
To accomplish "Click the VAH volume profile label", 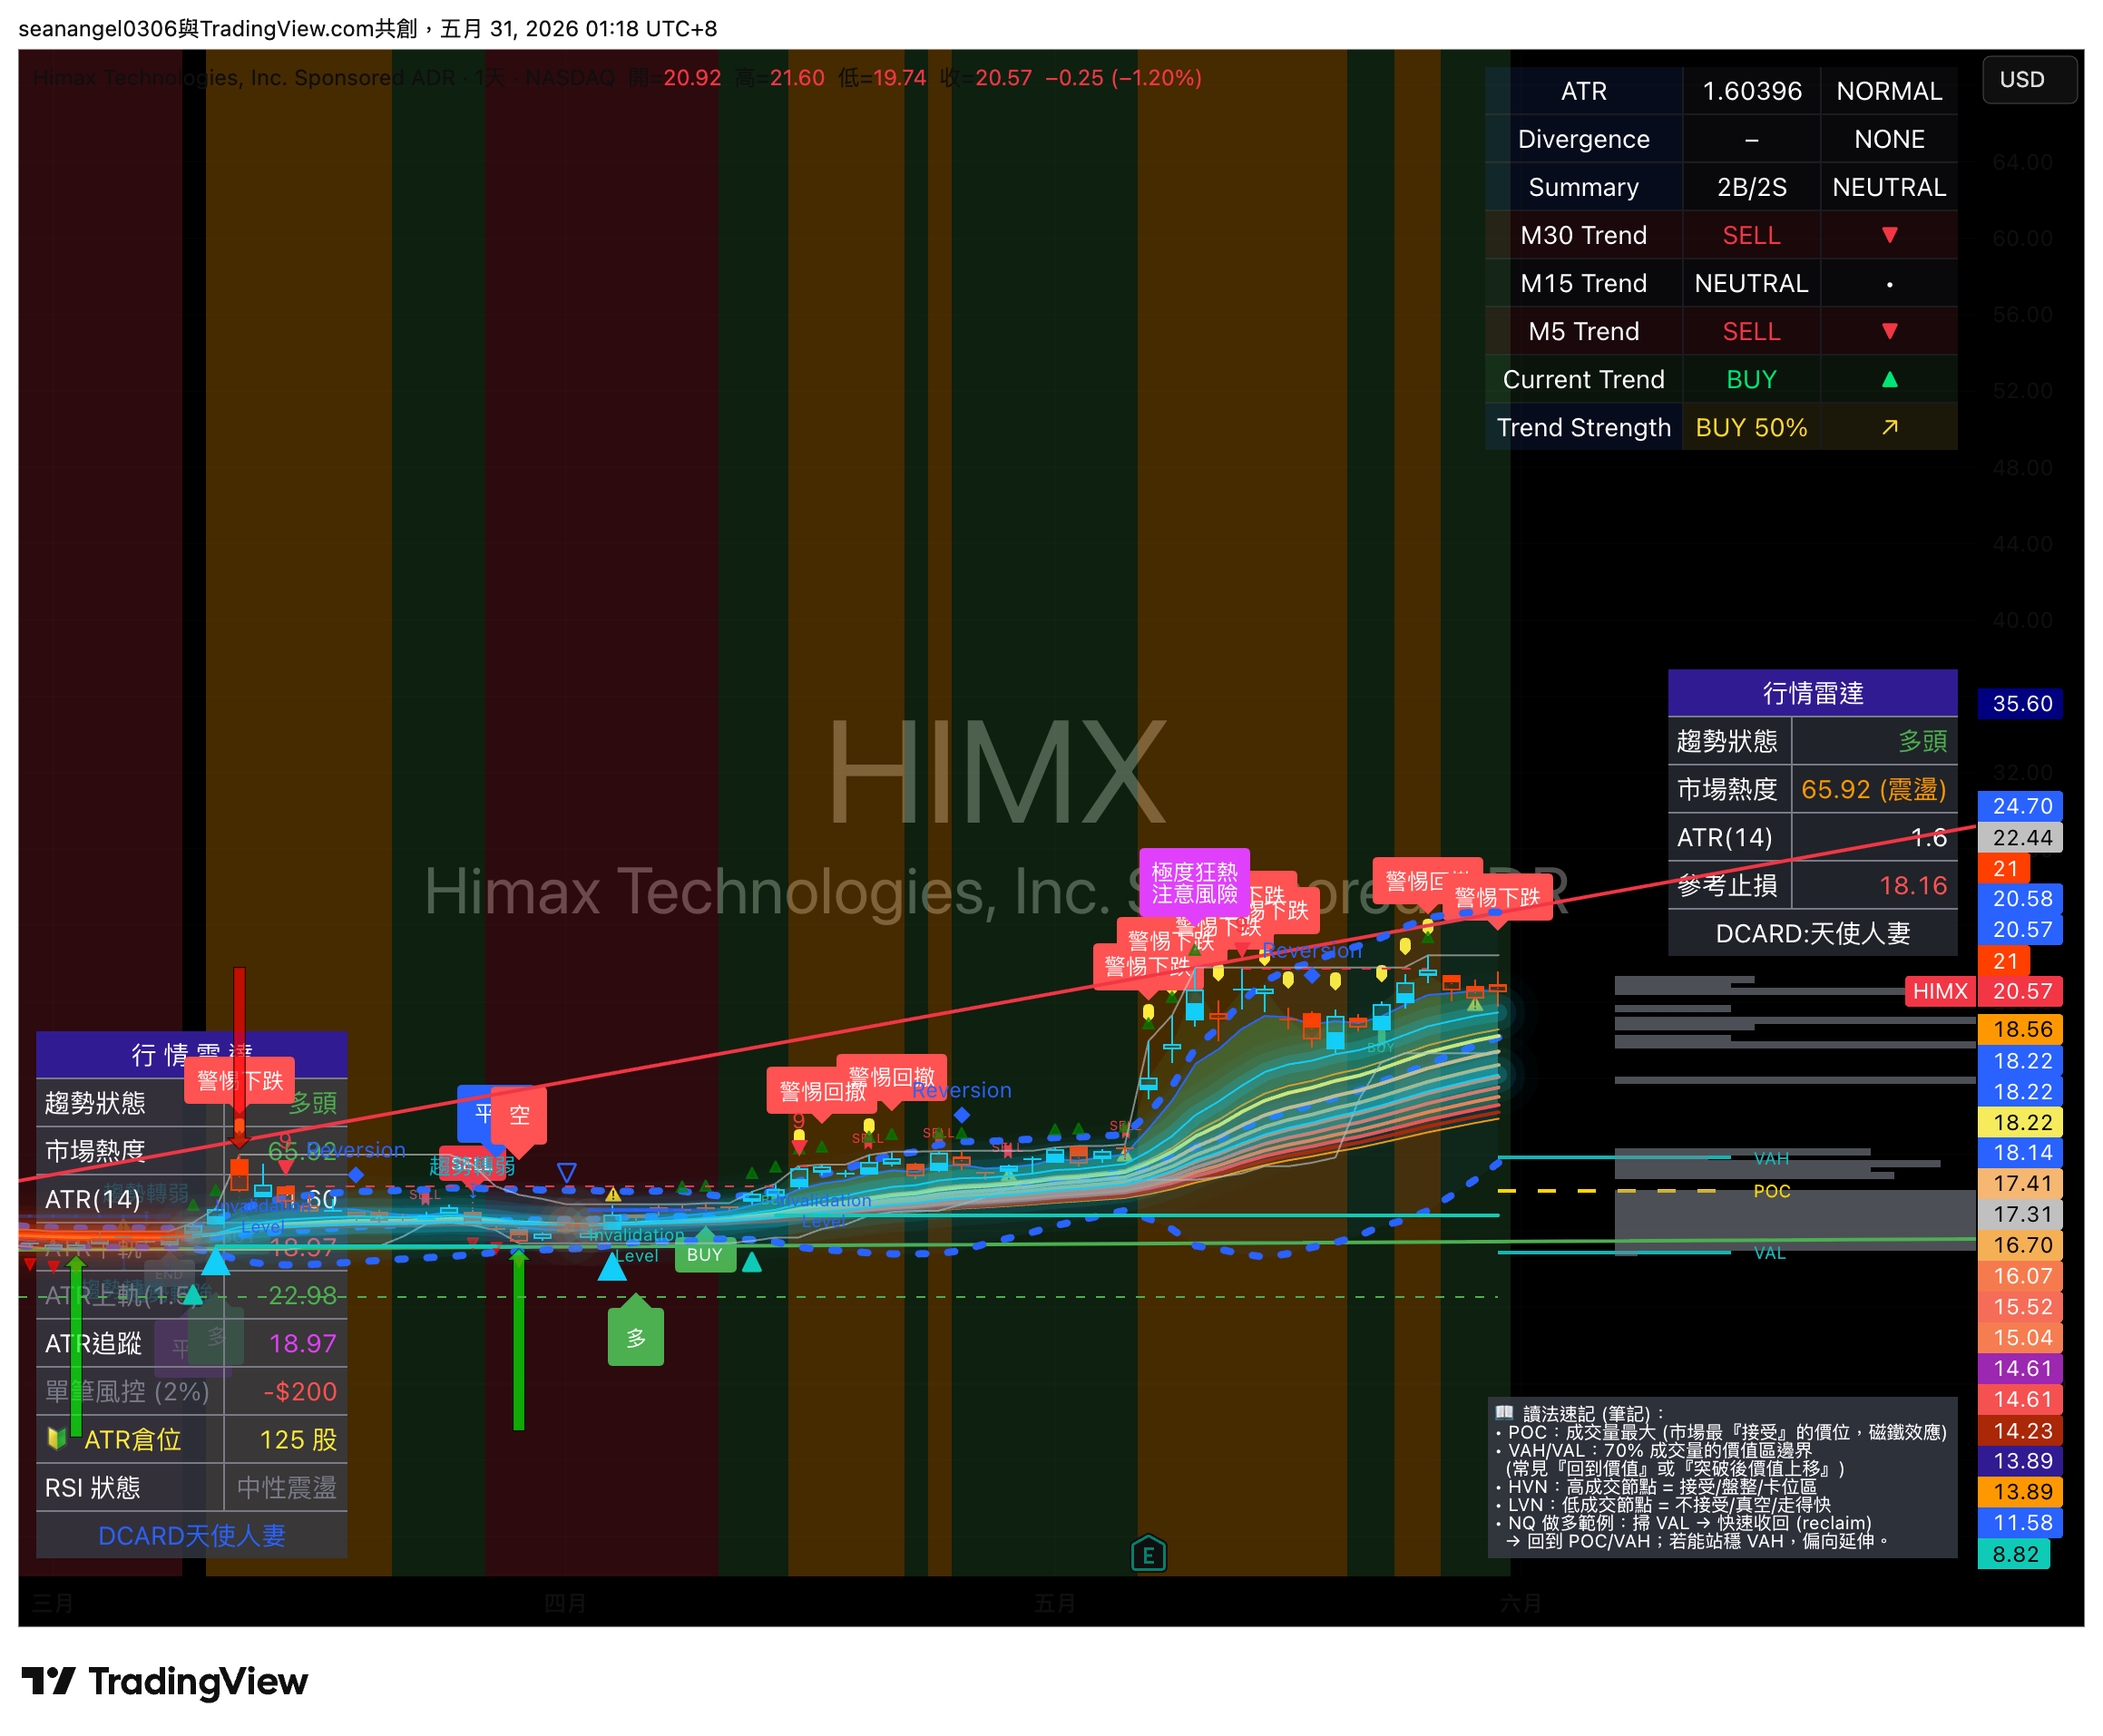I will (x=1770, y=1158).
